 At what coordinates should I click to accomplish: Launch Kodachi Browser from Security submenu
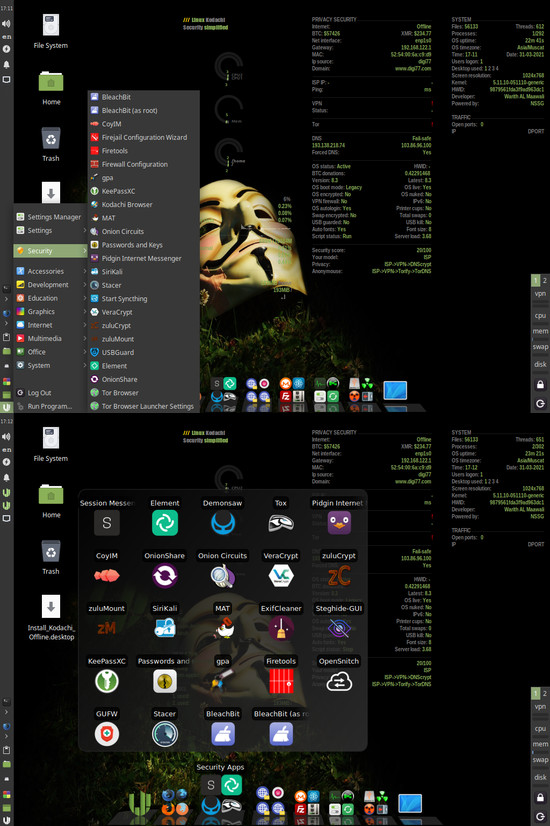coord(143,204)
